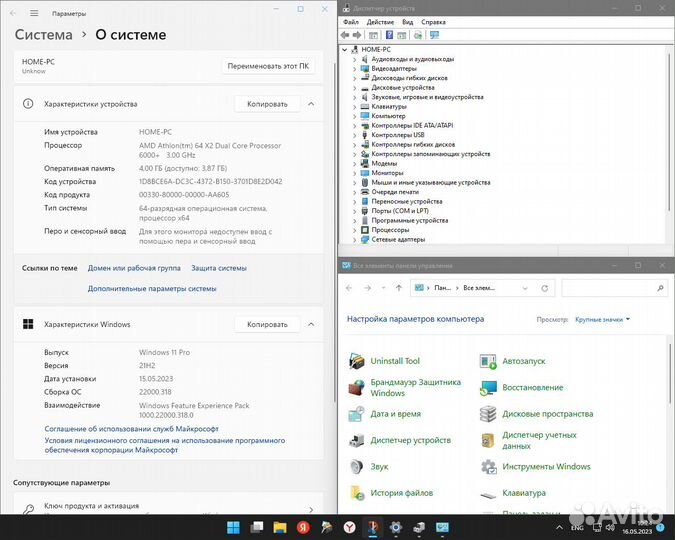Expand the Контроллеры USB node
675x540 pixels.
point(355,135)
